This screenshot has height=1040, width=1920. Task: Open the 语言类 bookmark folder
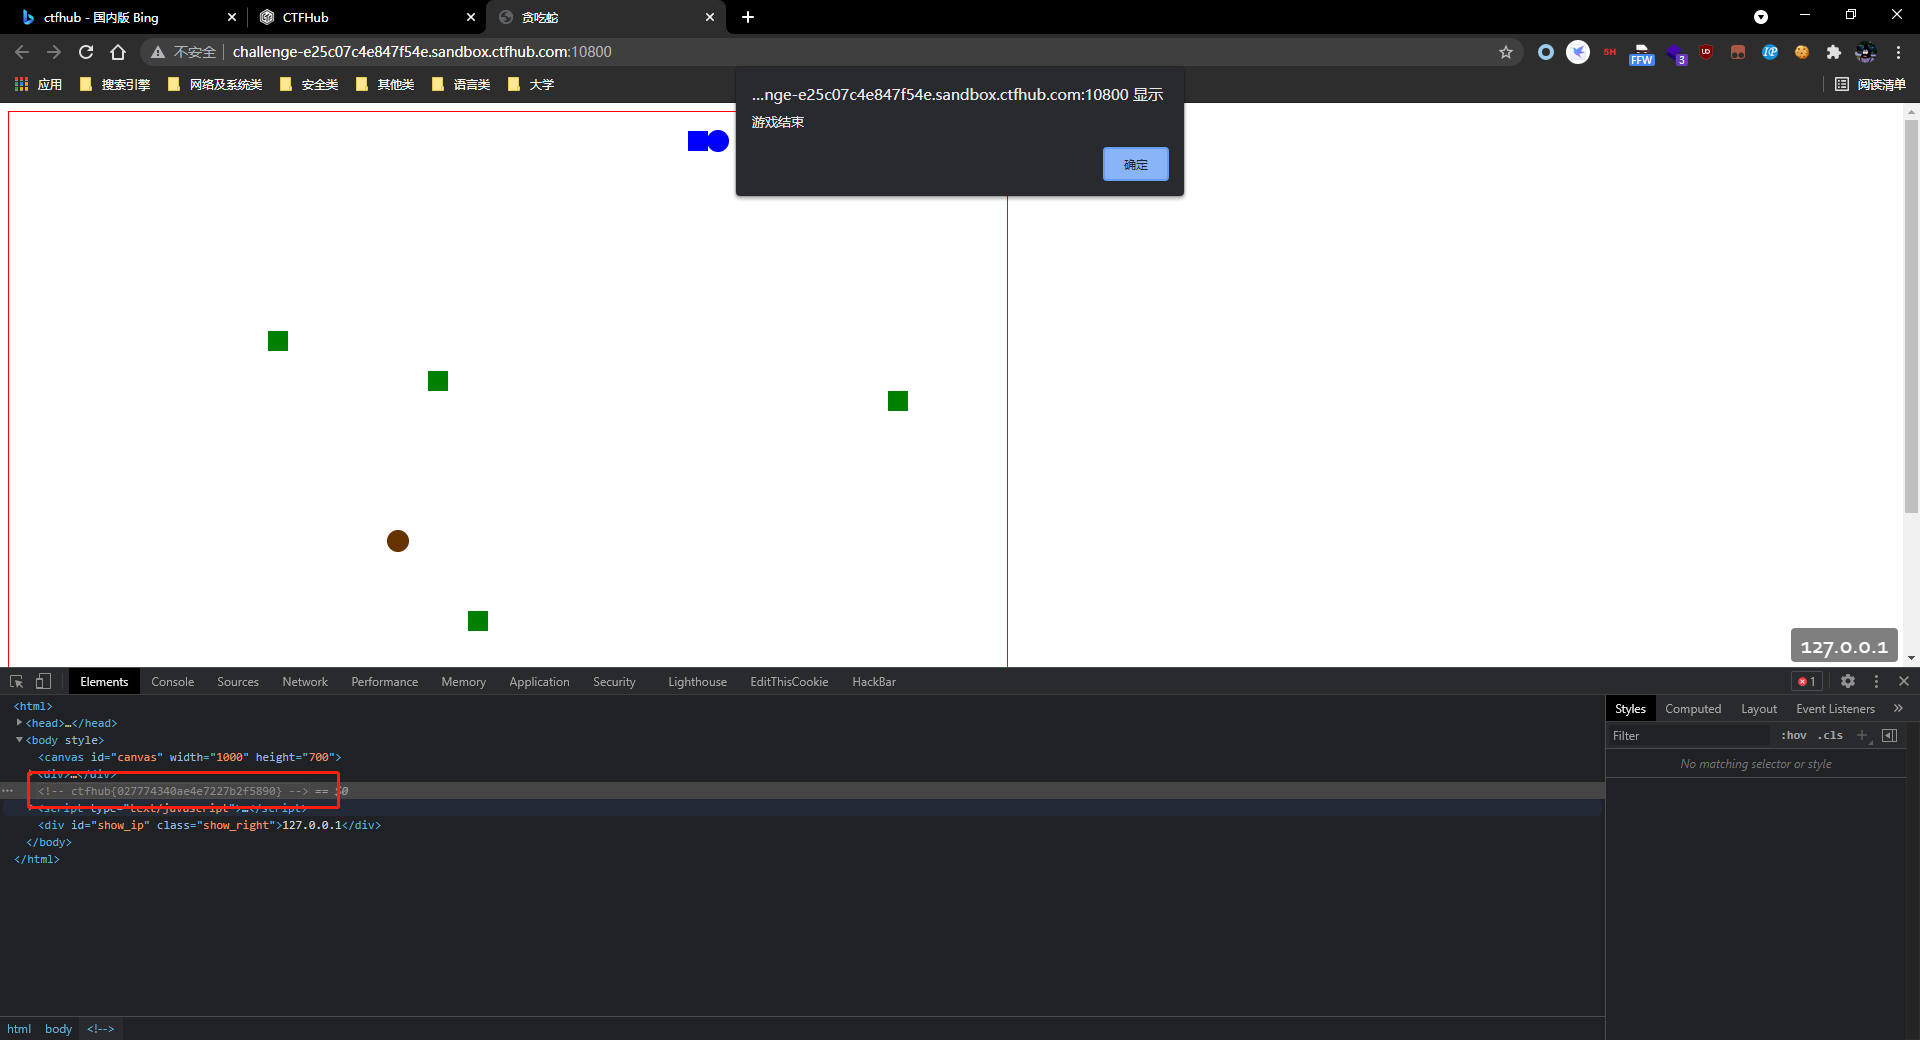[x=461, y=85]
